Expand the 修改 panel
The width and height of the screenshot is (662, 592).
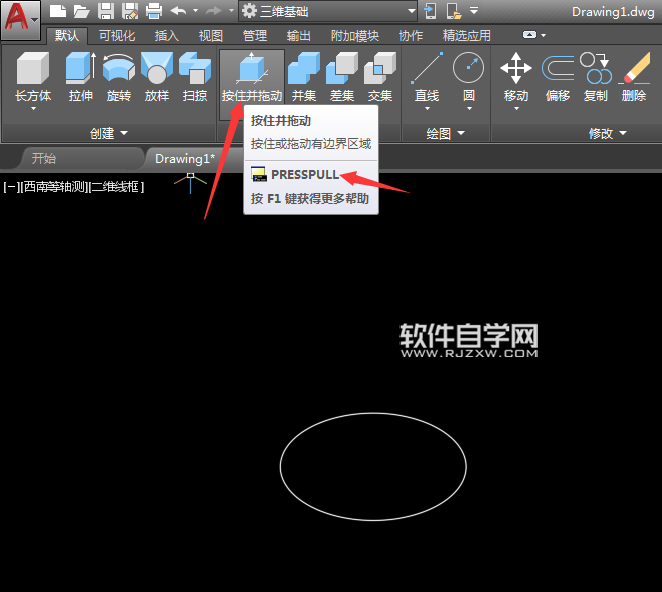pyautogui.click(x=608, y=133)
